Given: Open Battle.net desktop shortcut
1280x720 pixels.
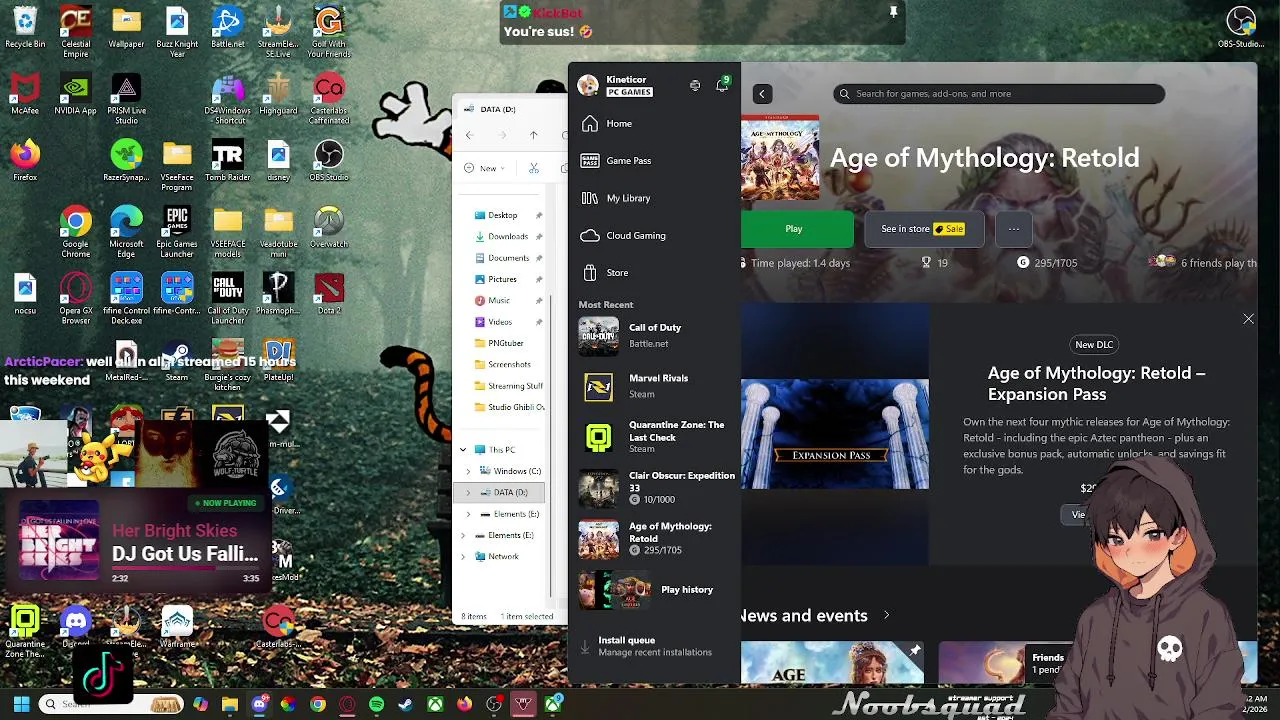Looking at the screenshot, I should 228,28.
